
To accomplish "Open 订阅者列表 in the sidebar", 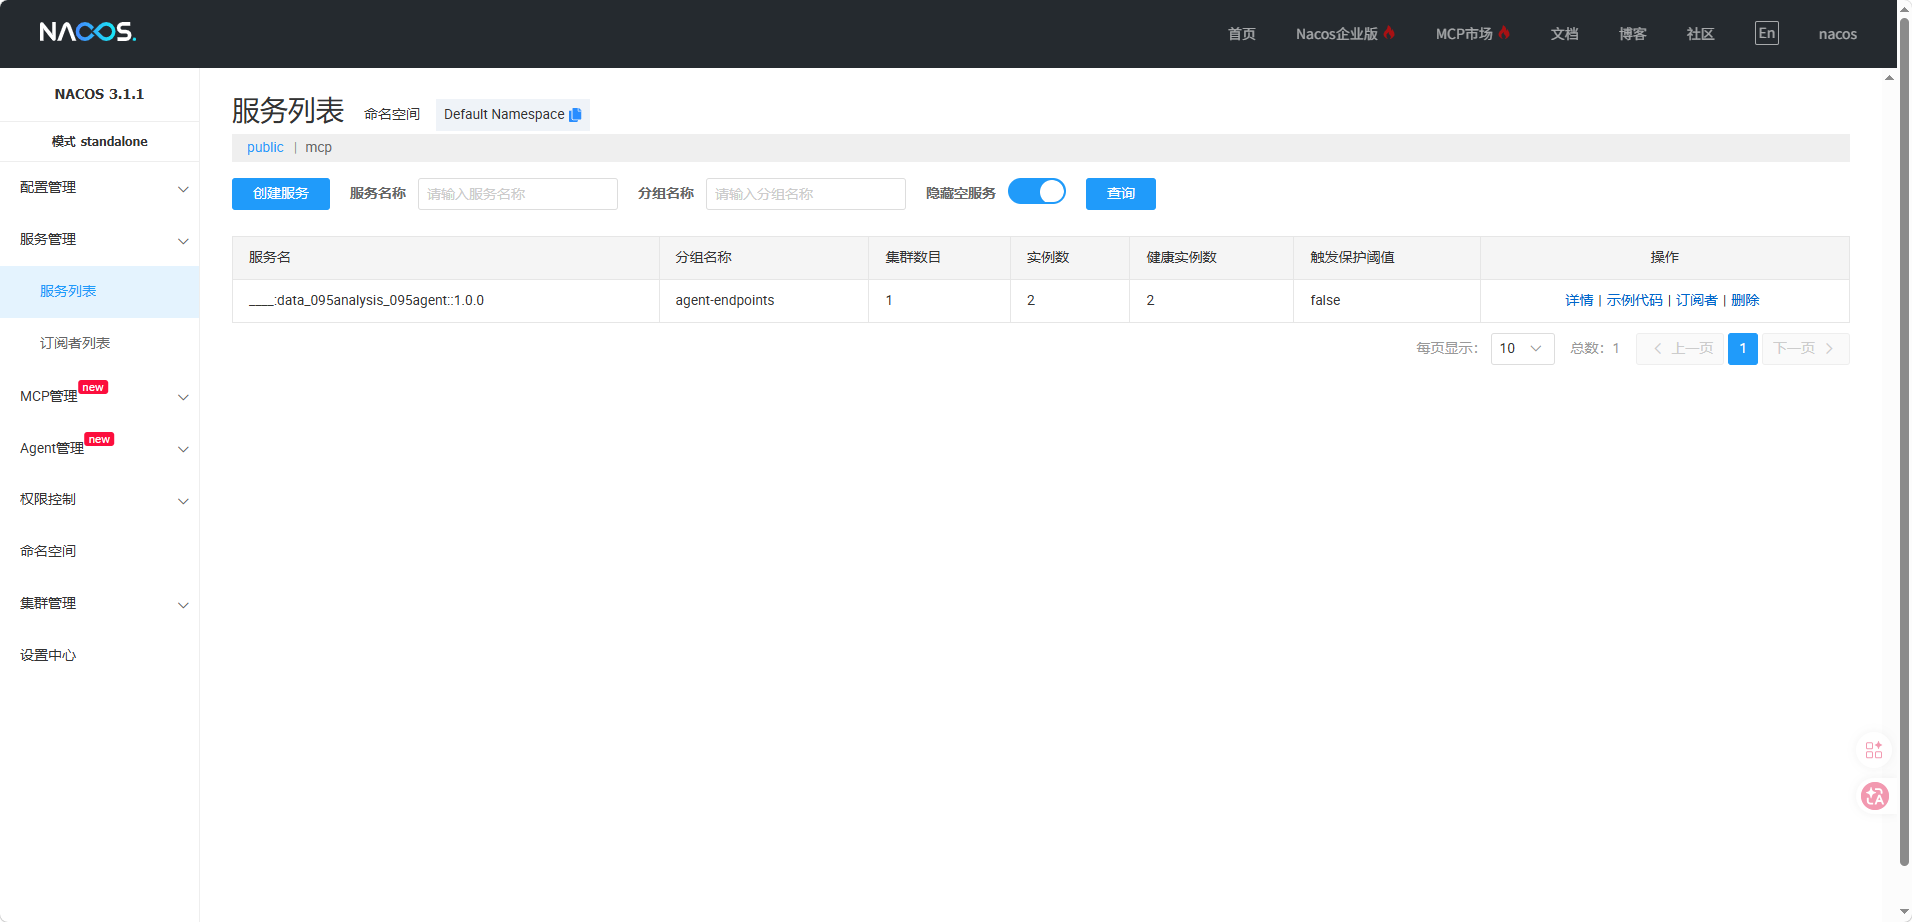I will pos(100,344).
